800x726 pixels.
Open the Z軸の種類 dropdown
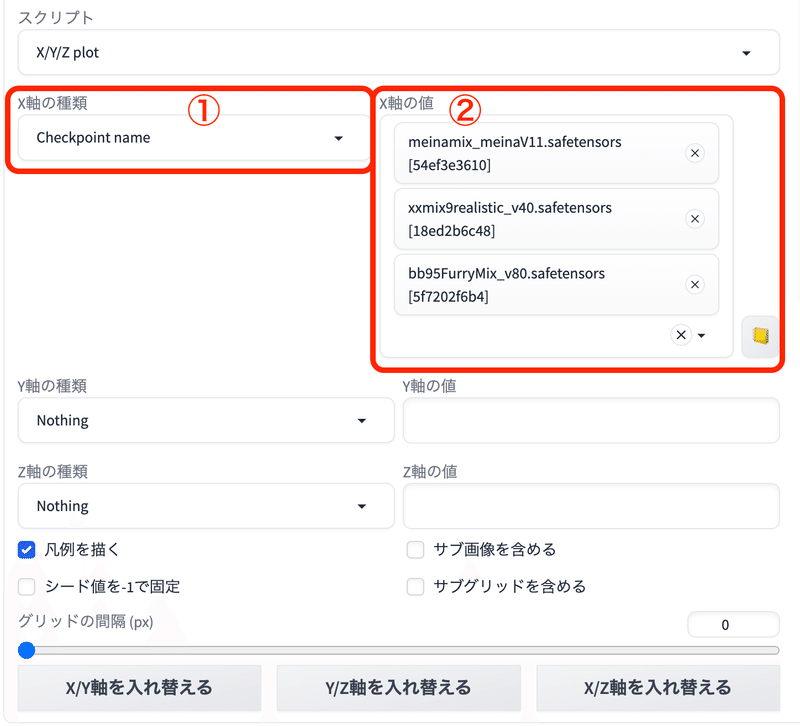[x=206, y=506]
